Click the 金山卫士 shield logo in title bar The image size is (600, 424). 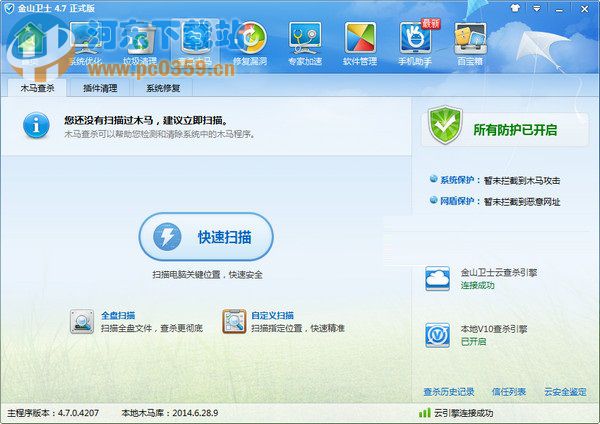[8, 8]
